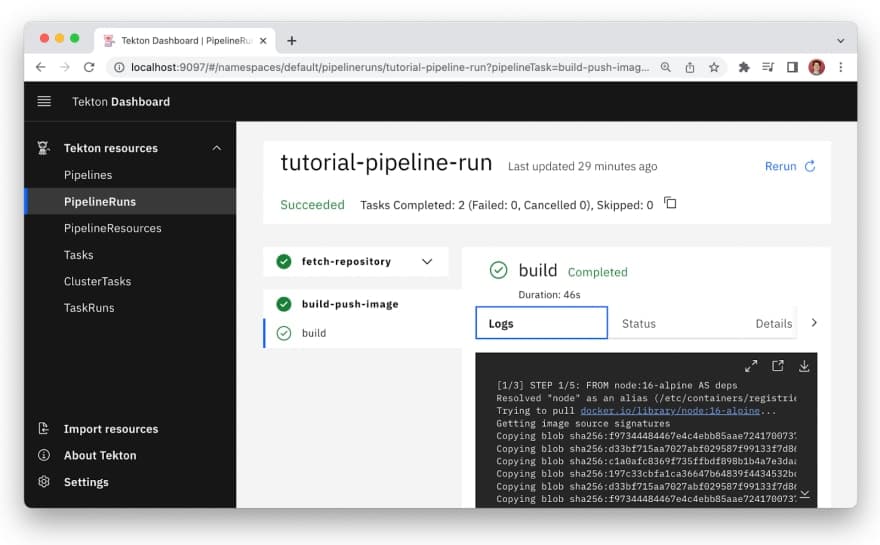
Task: Click fetch-repository green success check icon
Action: pyautogui.click(x=284, y=262)
